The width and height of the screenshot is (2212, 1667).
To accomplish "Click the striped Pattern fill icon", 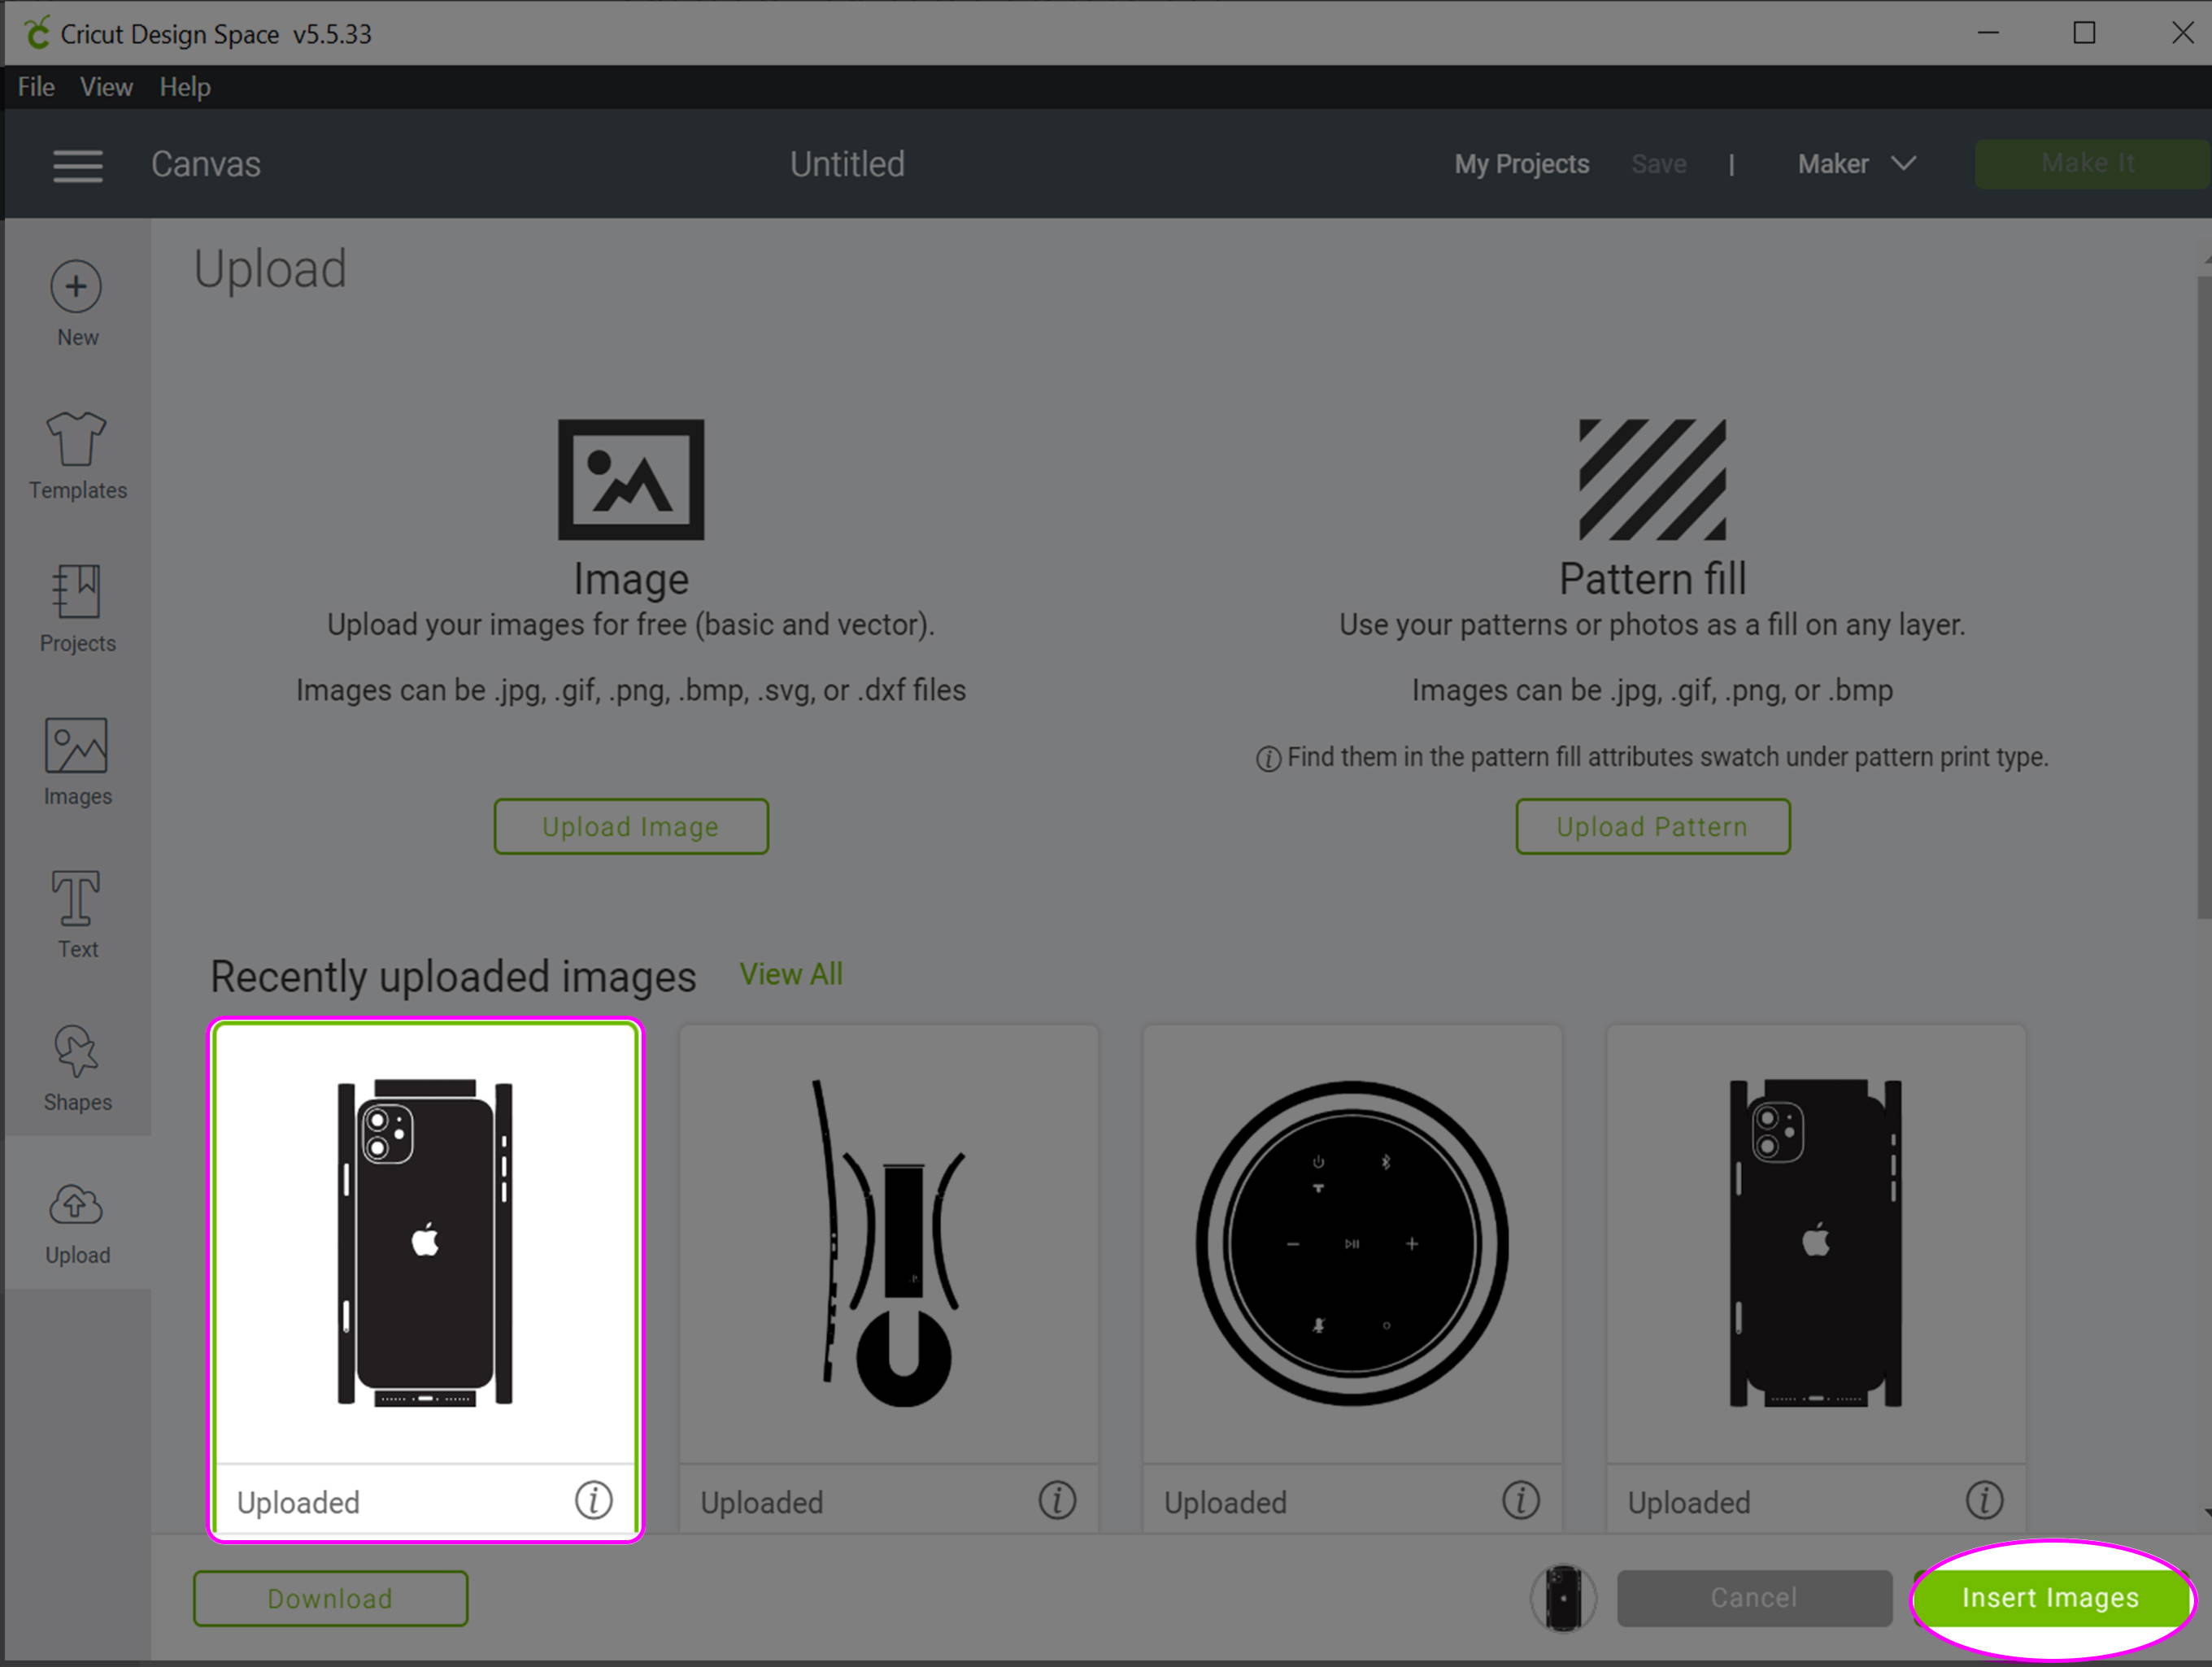I will tap(1652, 480).
